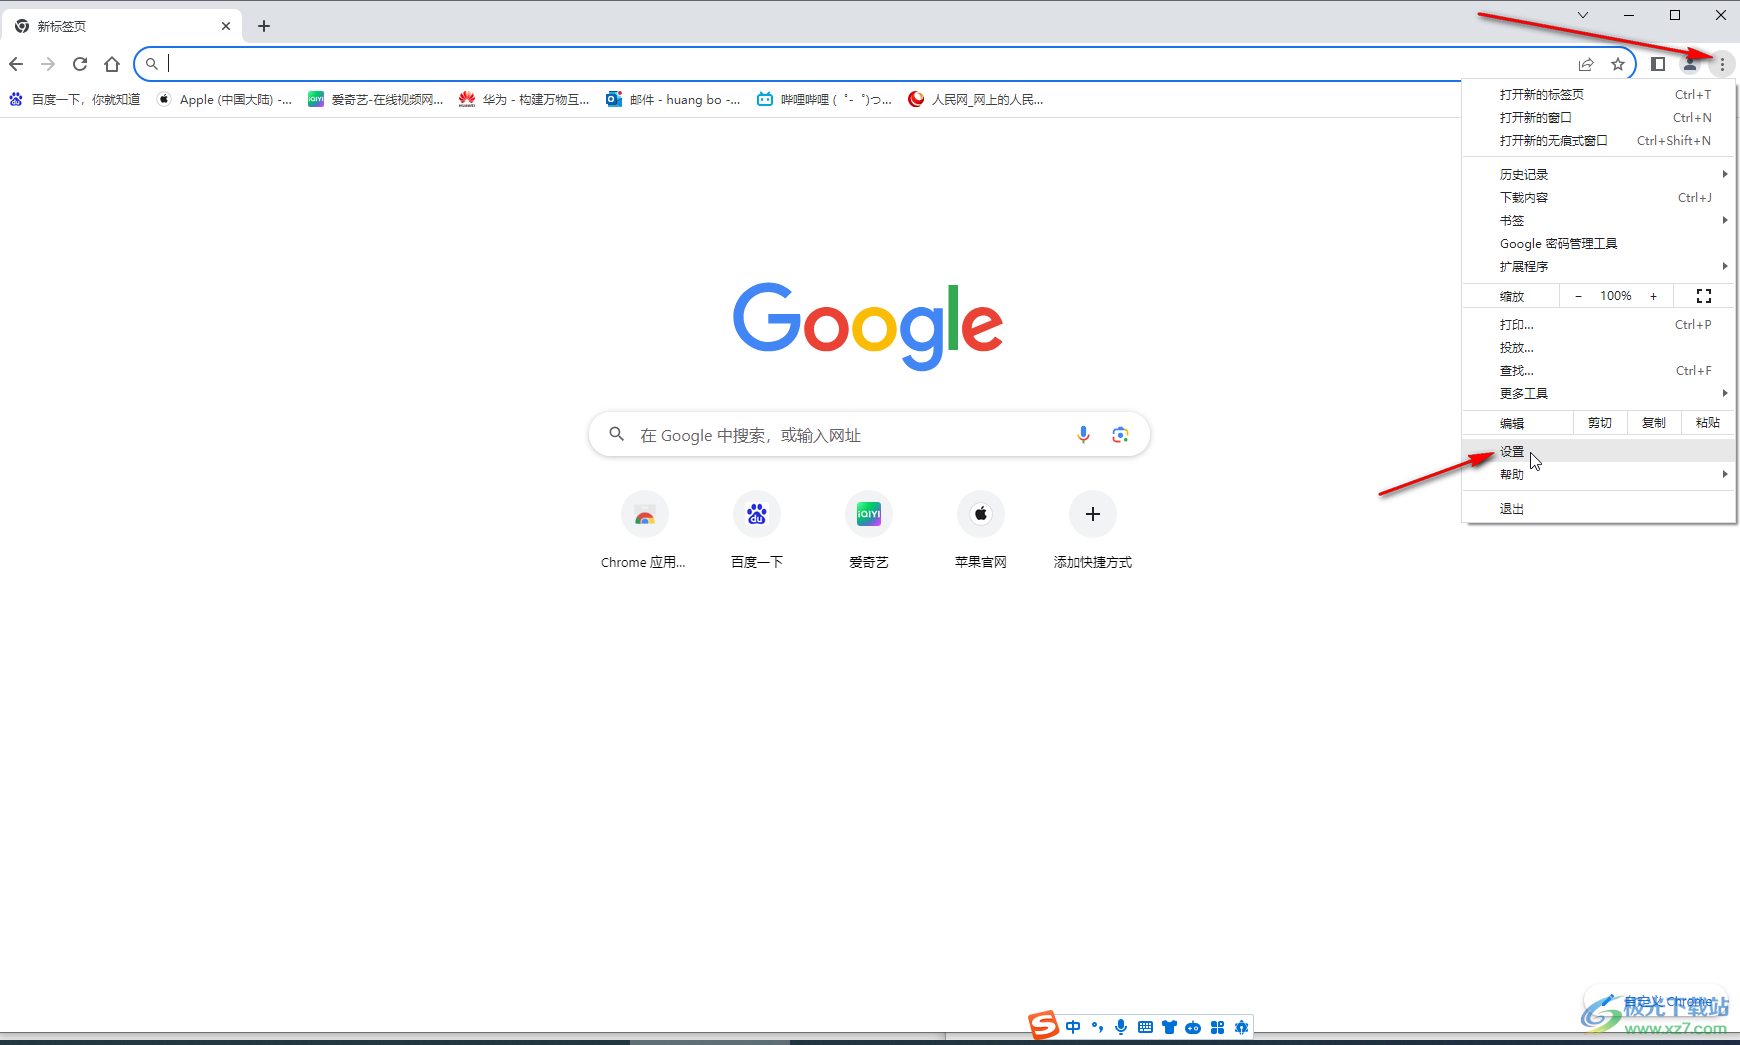The image size is (1740, 1045).
Task: Select 打开新的标签页 menu item
Action: (1599, 94)
